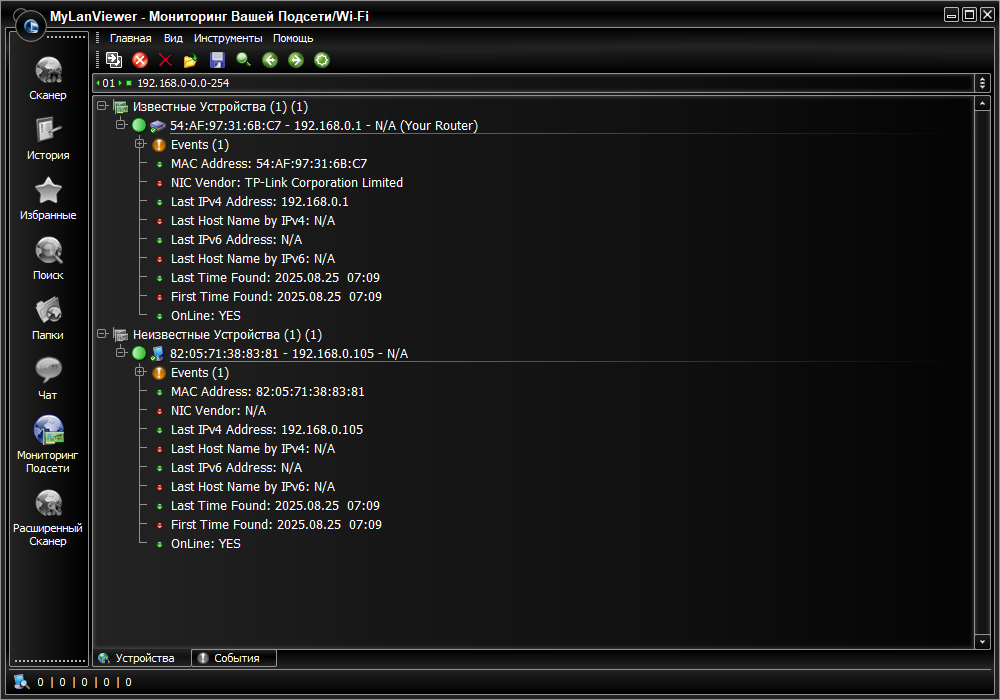
Task: Click the scrollbar up arrow of the device tree
Action: click(x=982, y=103)
